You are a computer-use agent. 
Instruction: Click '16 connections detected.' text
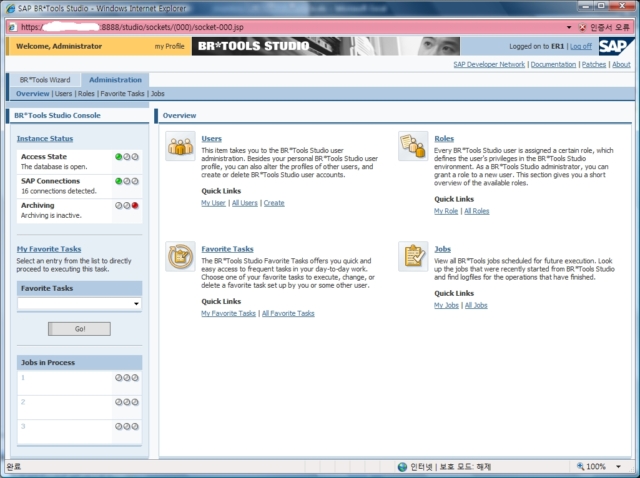pyautogui.click(x=59, y=191)
